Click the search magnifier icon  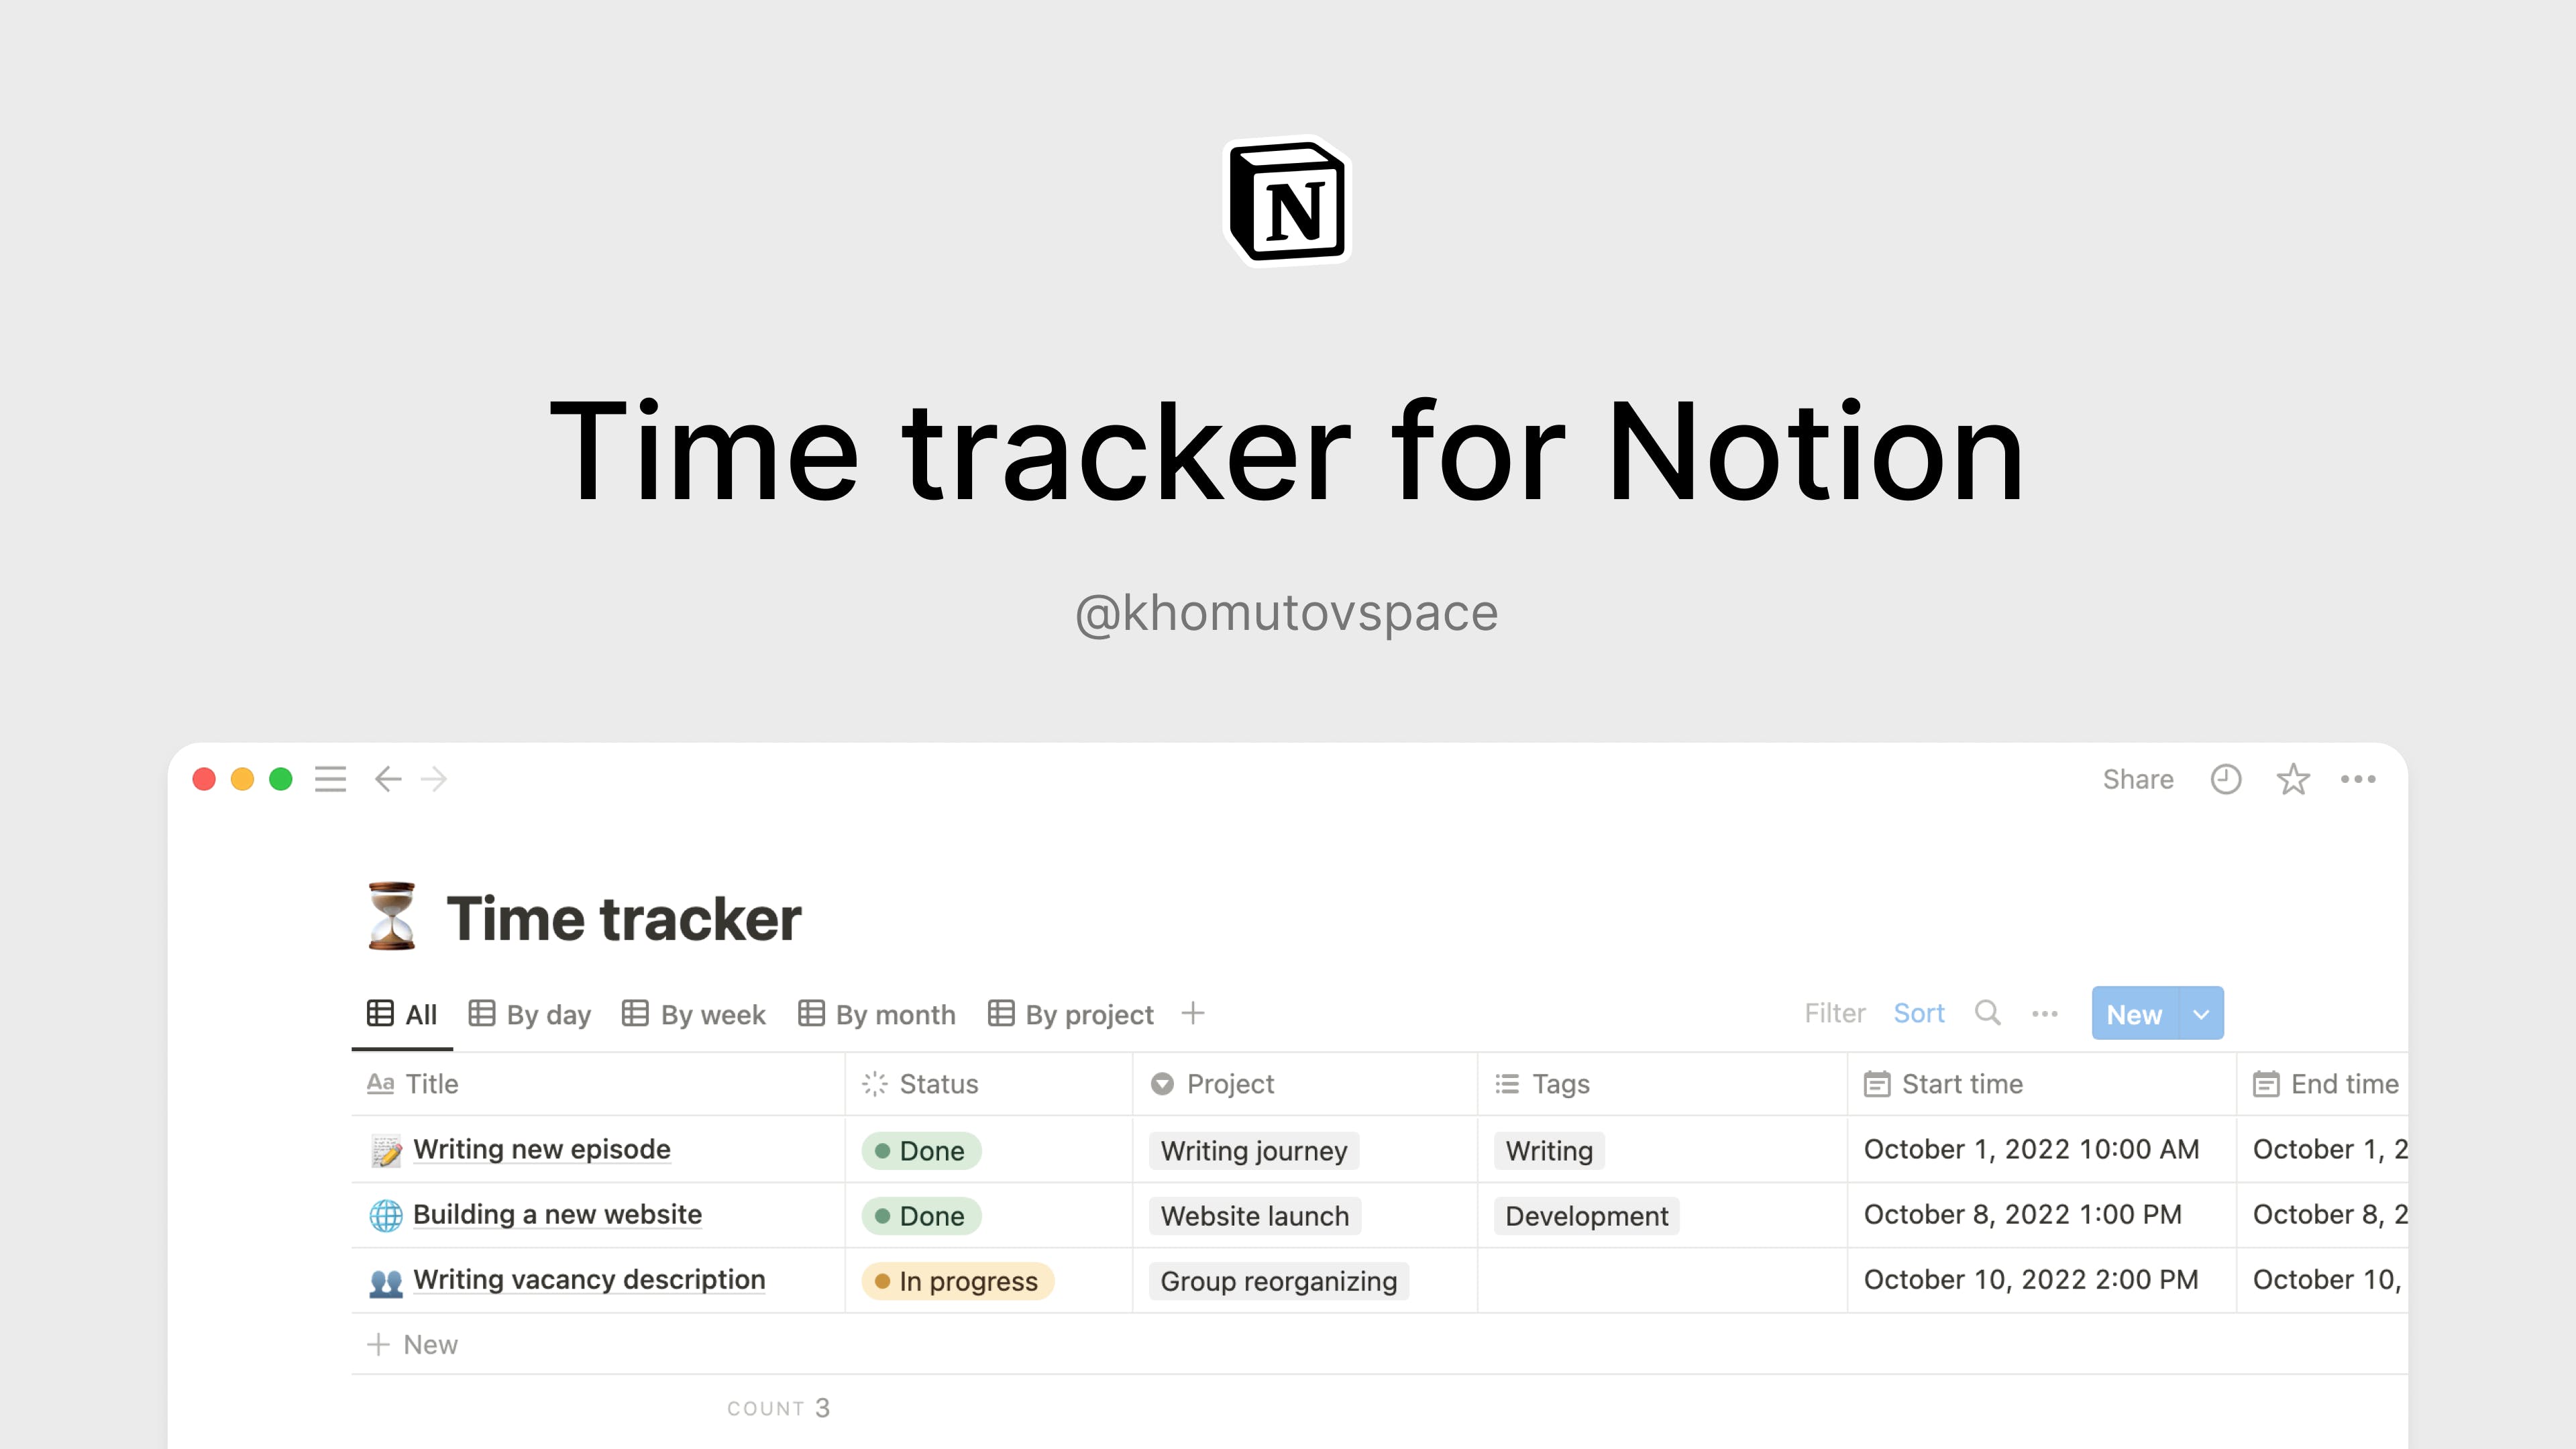(x=1985, y=1014)
